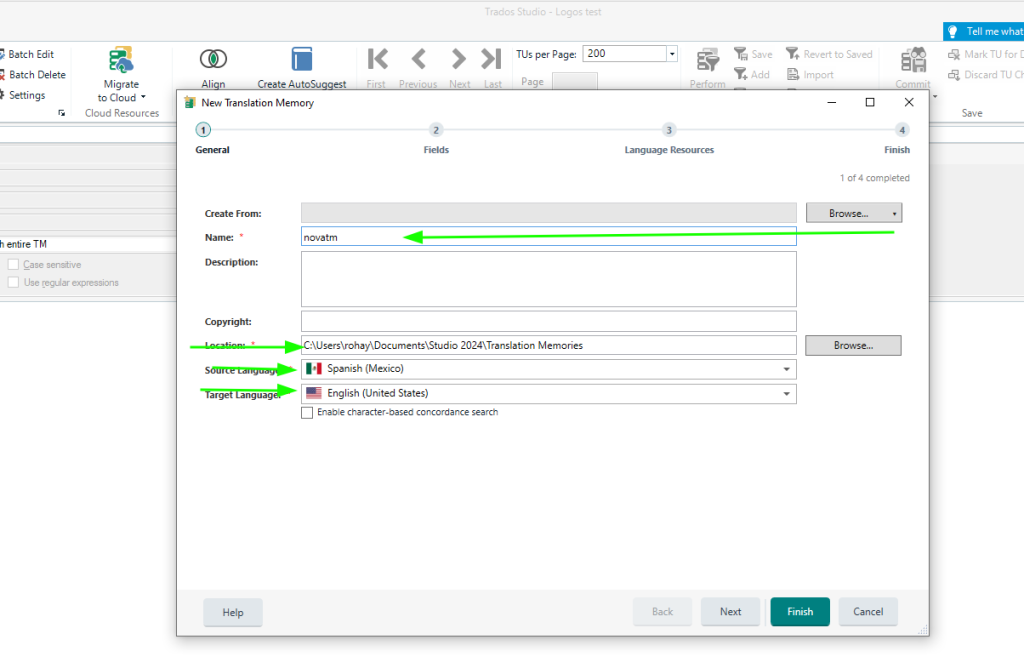1024x668 pixels.
Task: Click the United States flag in Target Language
Action: coord(314,393)
